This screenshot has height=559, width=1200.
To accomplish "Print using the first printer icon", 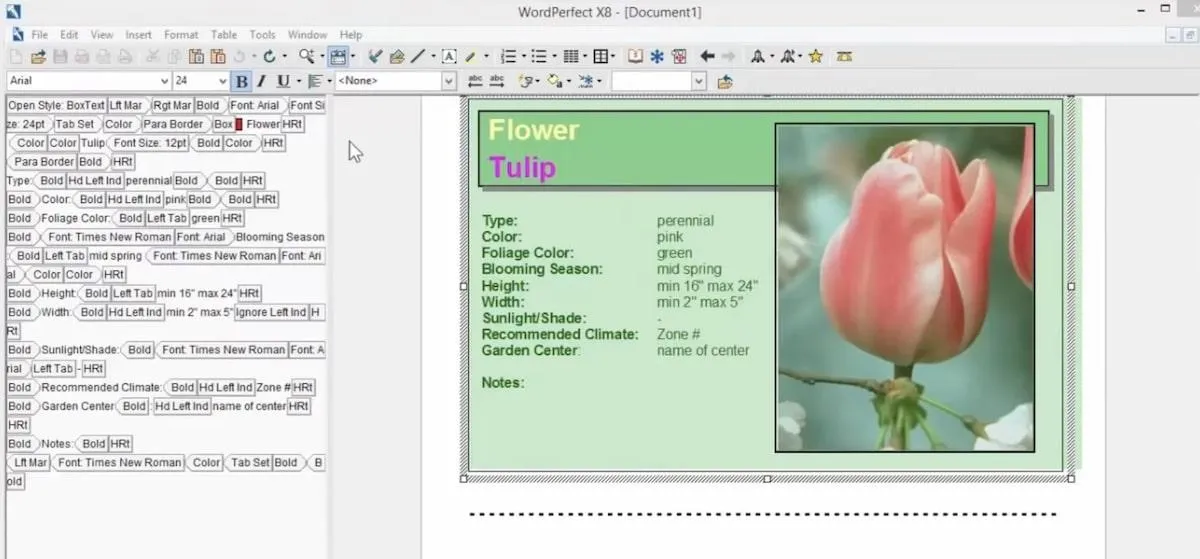I will click(81, 57).
